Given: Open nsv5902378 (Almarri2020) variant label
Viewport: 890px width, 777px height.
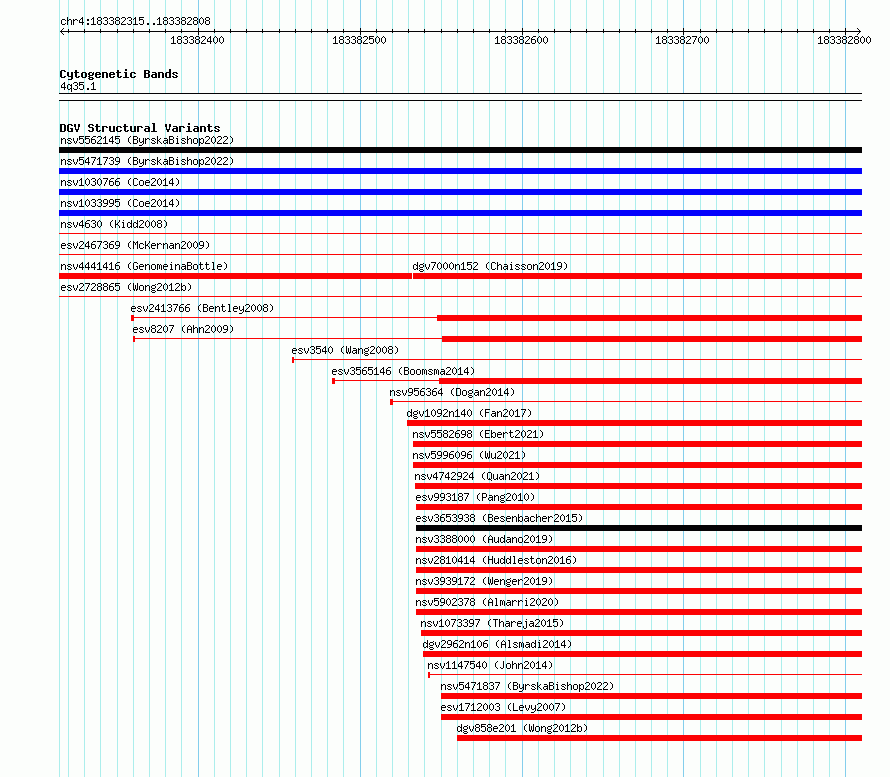Looking at the screenshot, I should pos(487,602).
